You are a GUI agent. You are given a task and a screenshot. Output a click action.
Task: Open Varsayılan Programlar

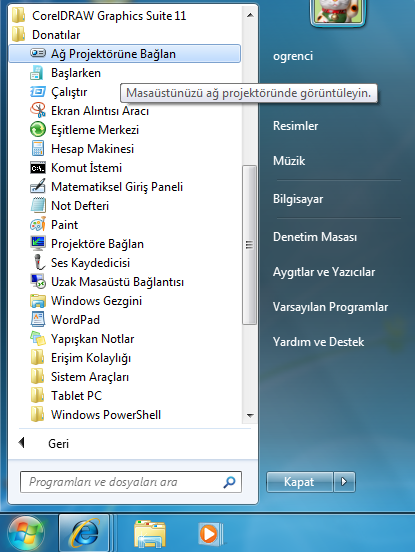click(x=330, y=307)
